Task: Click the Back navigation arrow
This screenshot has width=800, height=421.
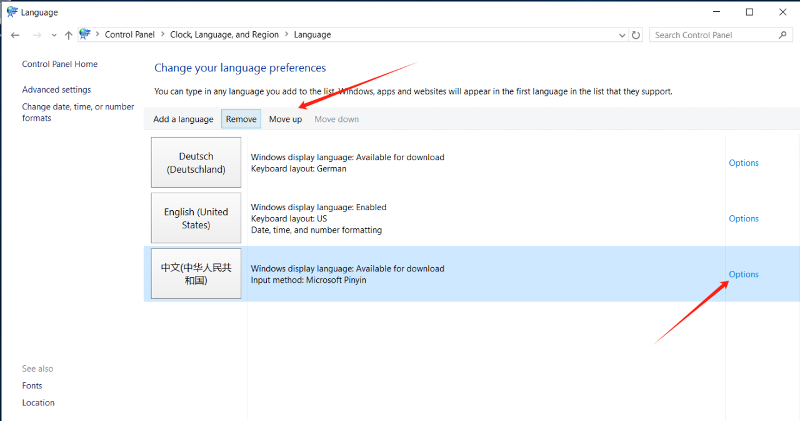Action: point(15,35)
